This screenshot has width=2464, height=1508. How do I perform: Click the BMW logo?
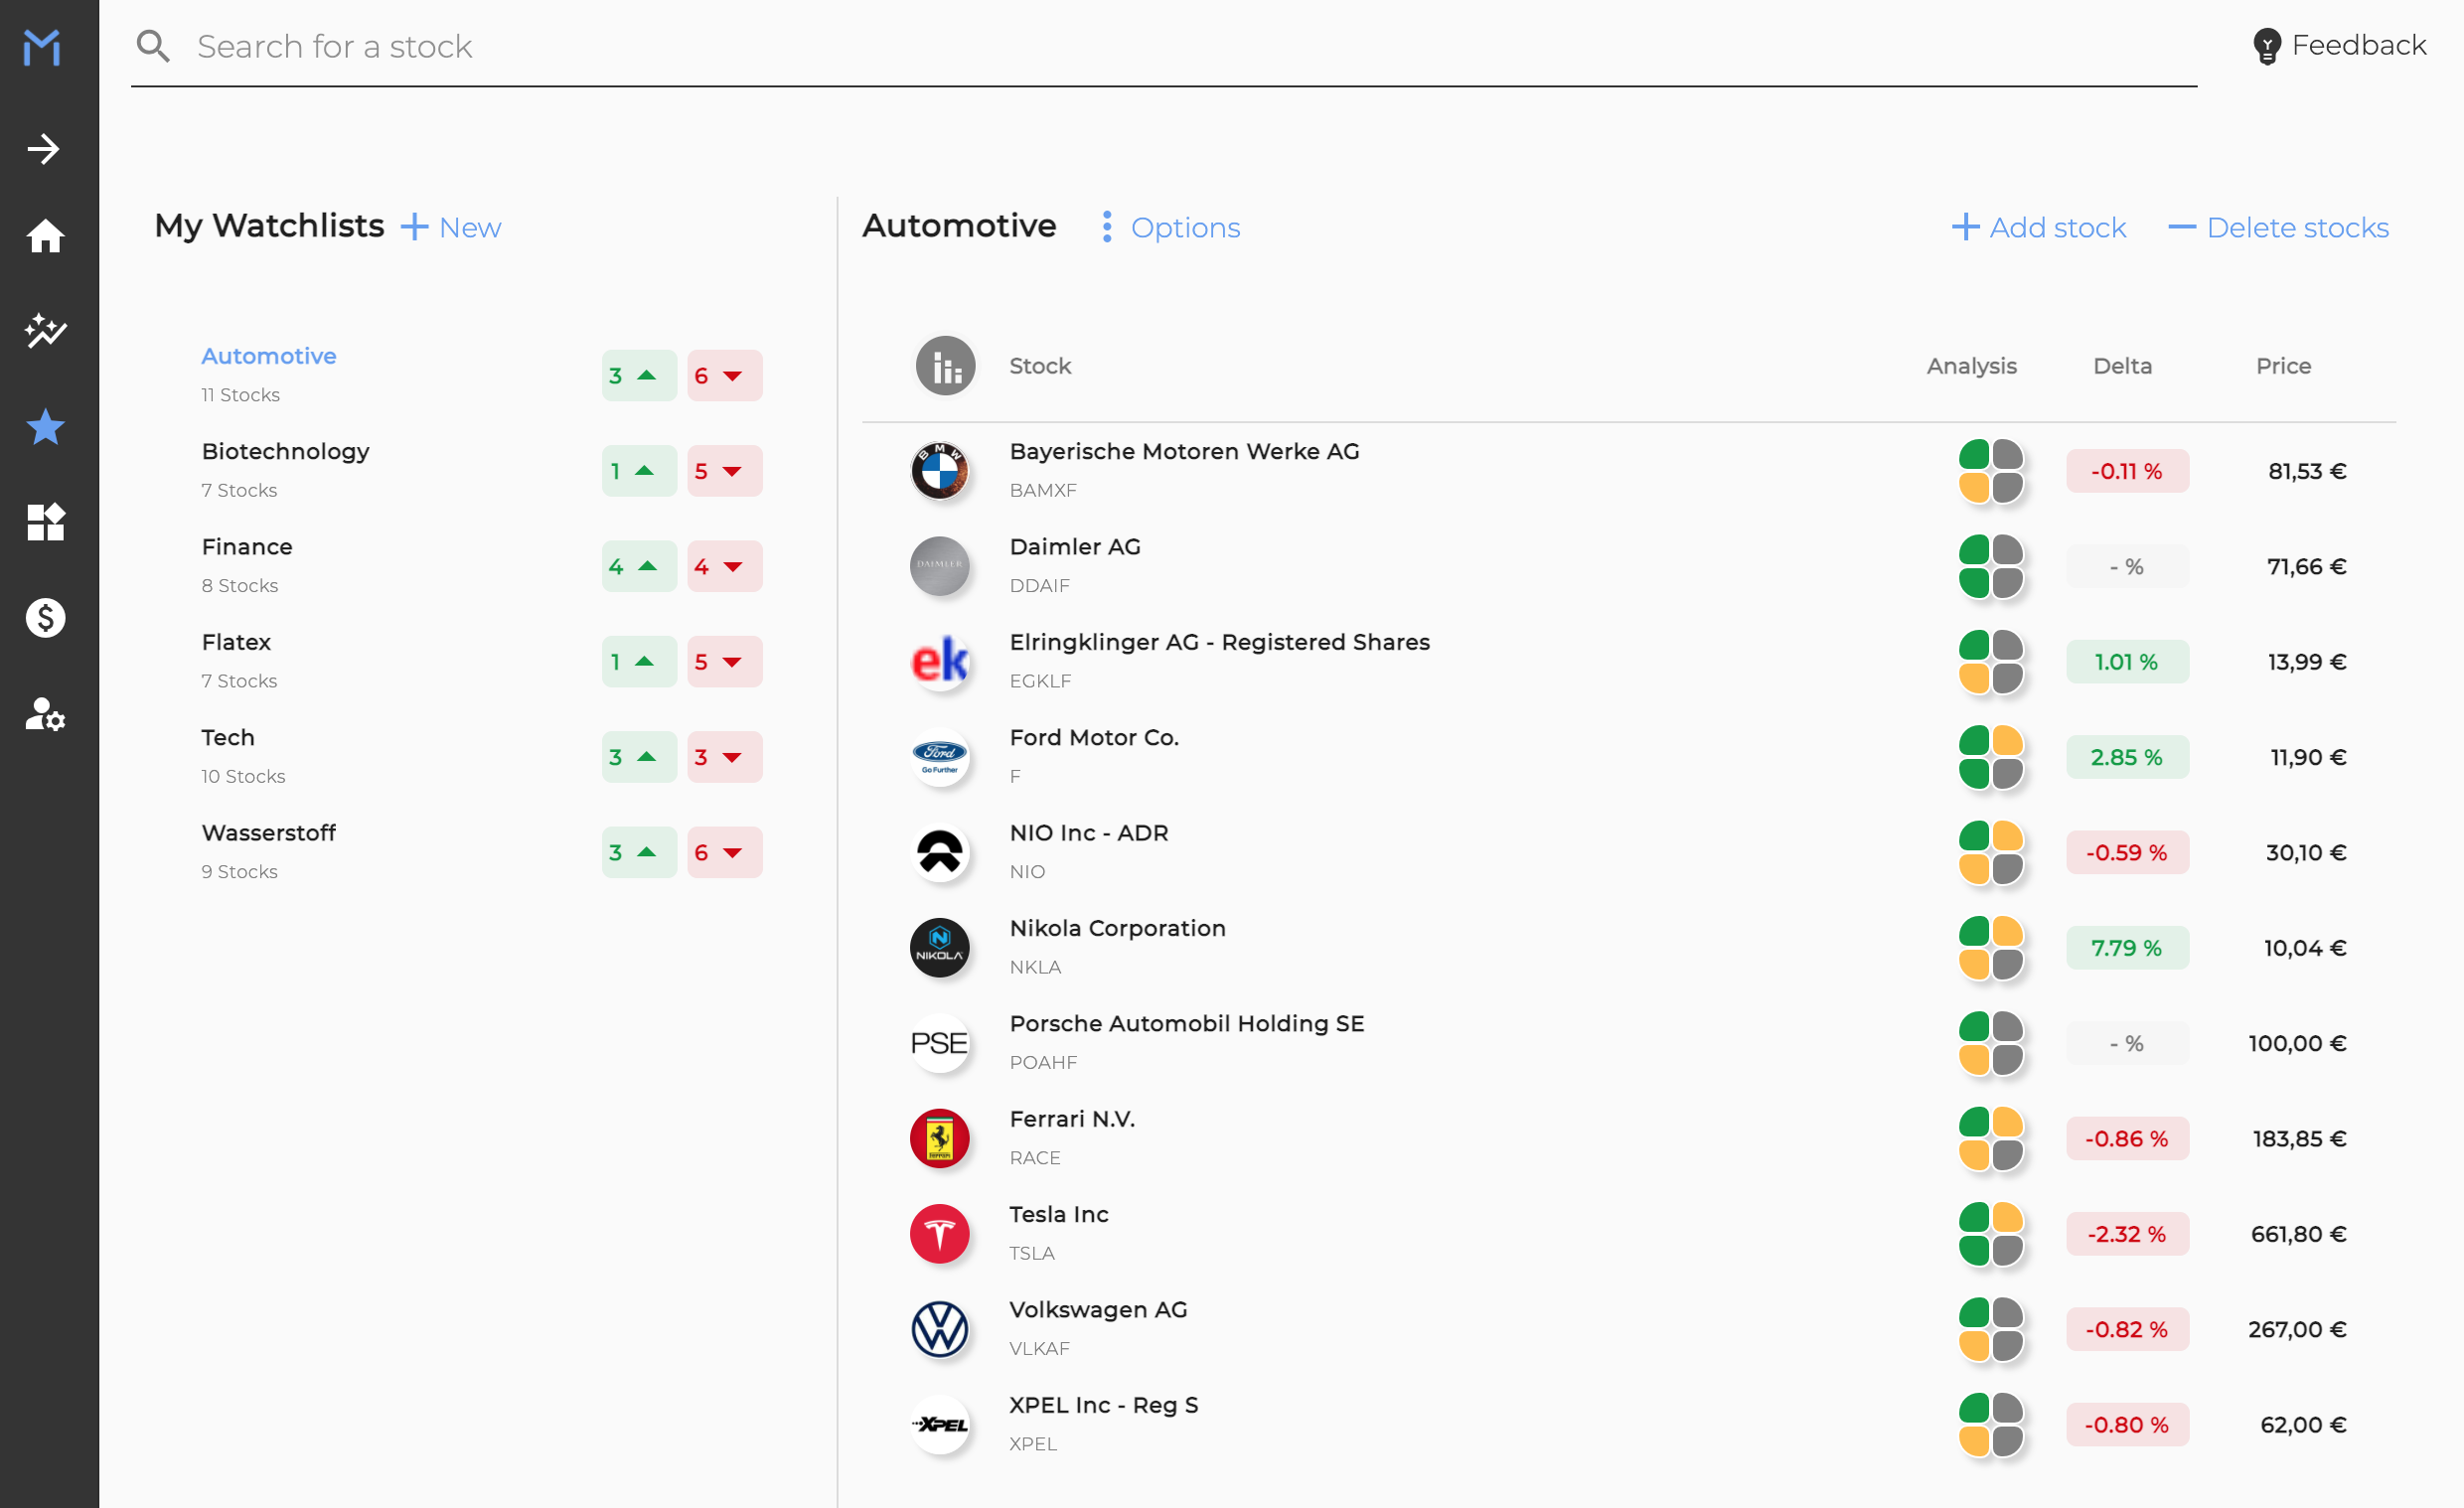(x=940, y=471)
